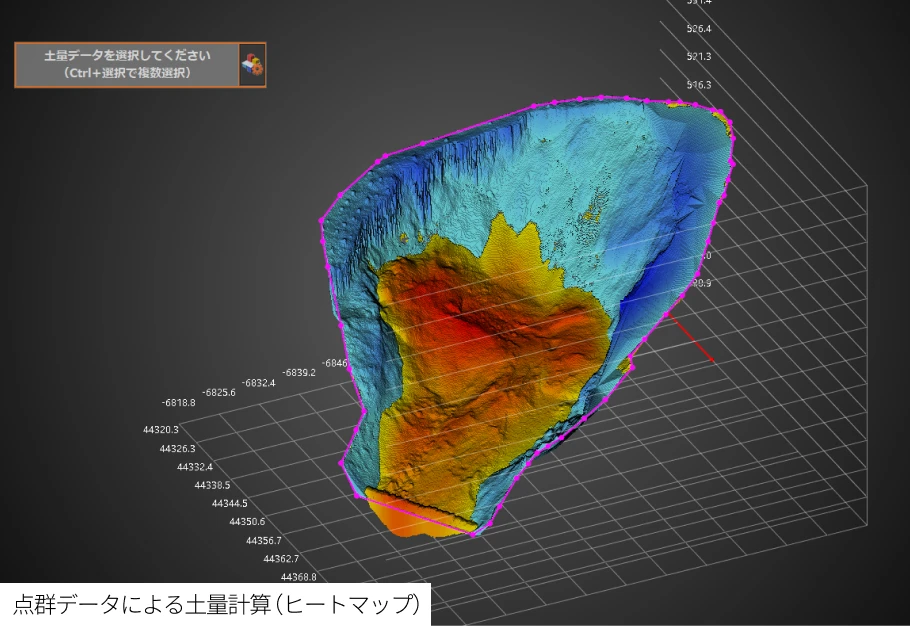Click the 526.4 elevation axis label
910x626 pixels.
[x=698, y=28]
